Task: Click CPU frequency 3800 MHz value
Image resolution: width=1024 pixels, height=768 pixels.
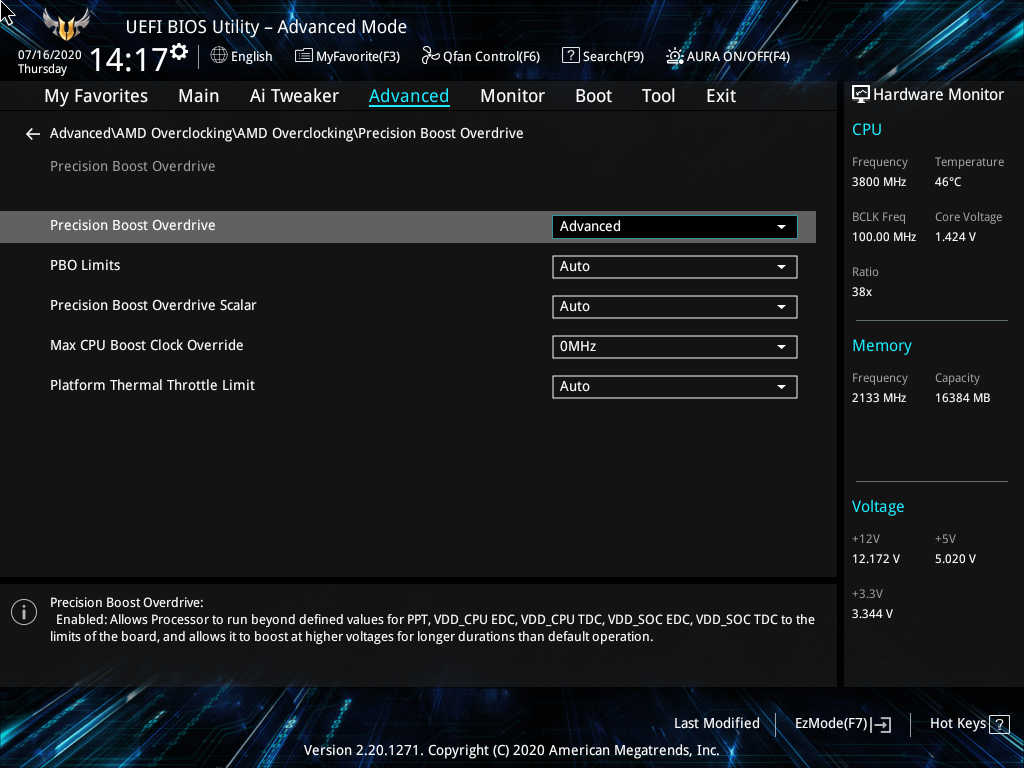Action: point(878,182)
